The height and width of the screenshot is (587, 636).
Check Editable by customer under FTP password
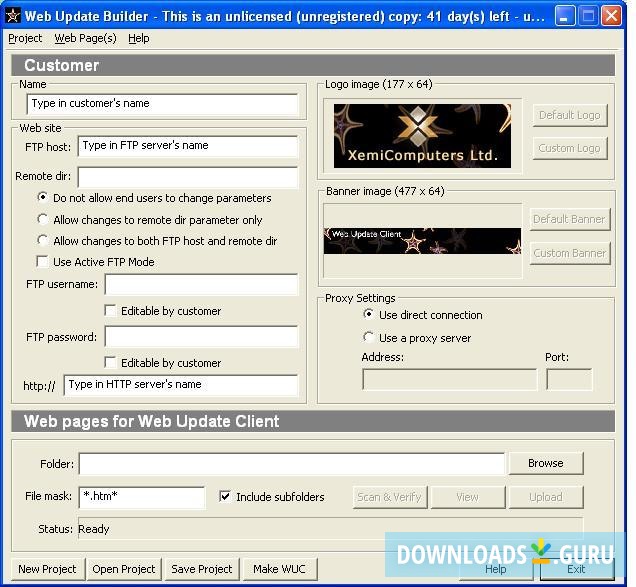tap(110, 362)
